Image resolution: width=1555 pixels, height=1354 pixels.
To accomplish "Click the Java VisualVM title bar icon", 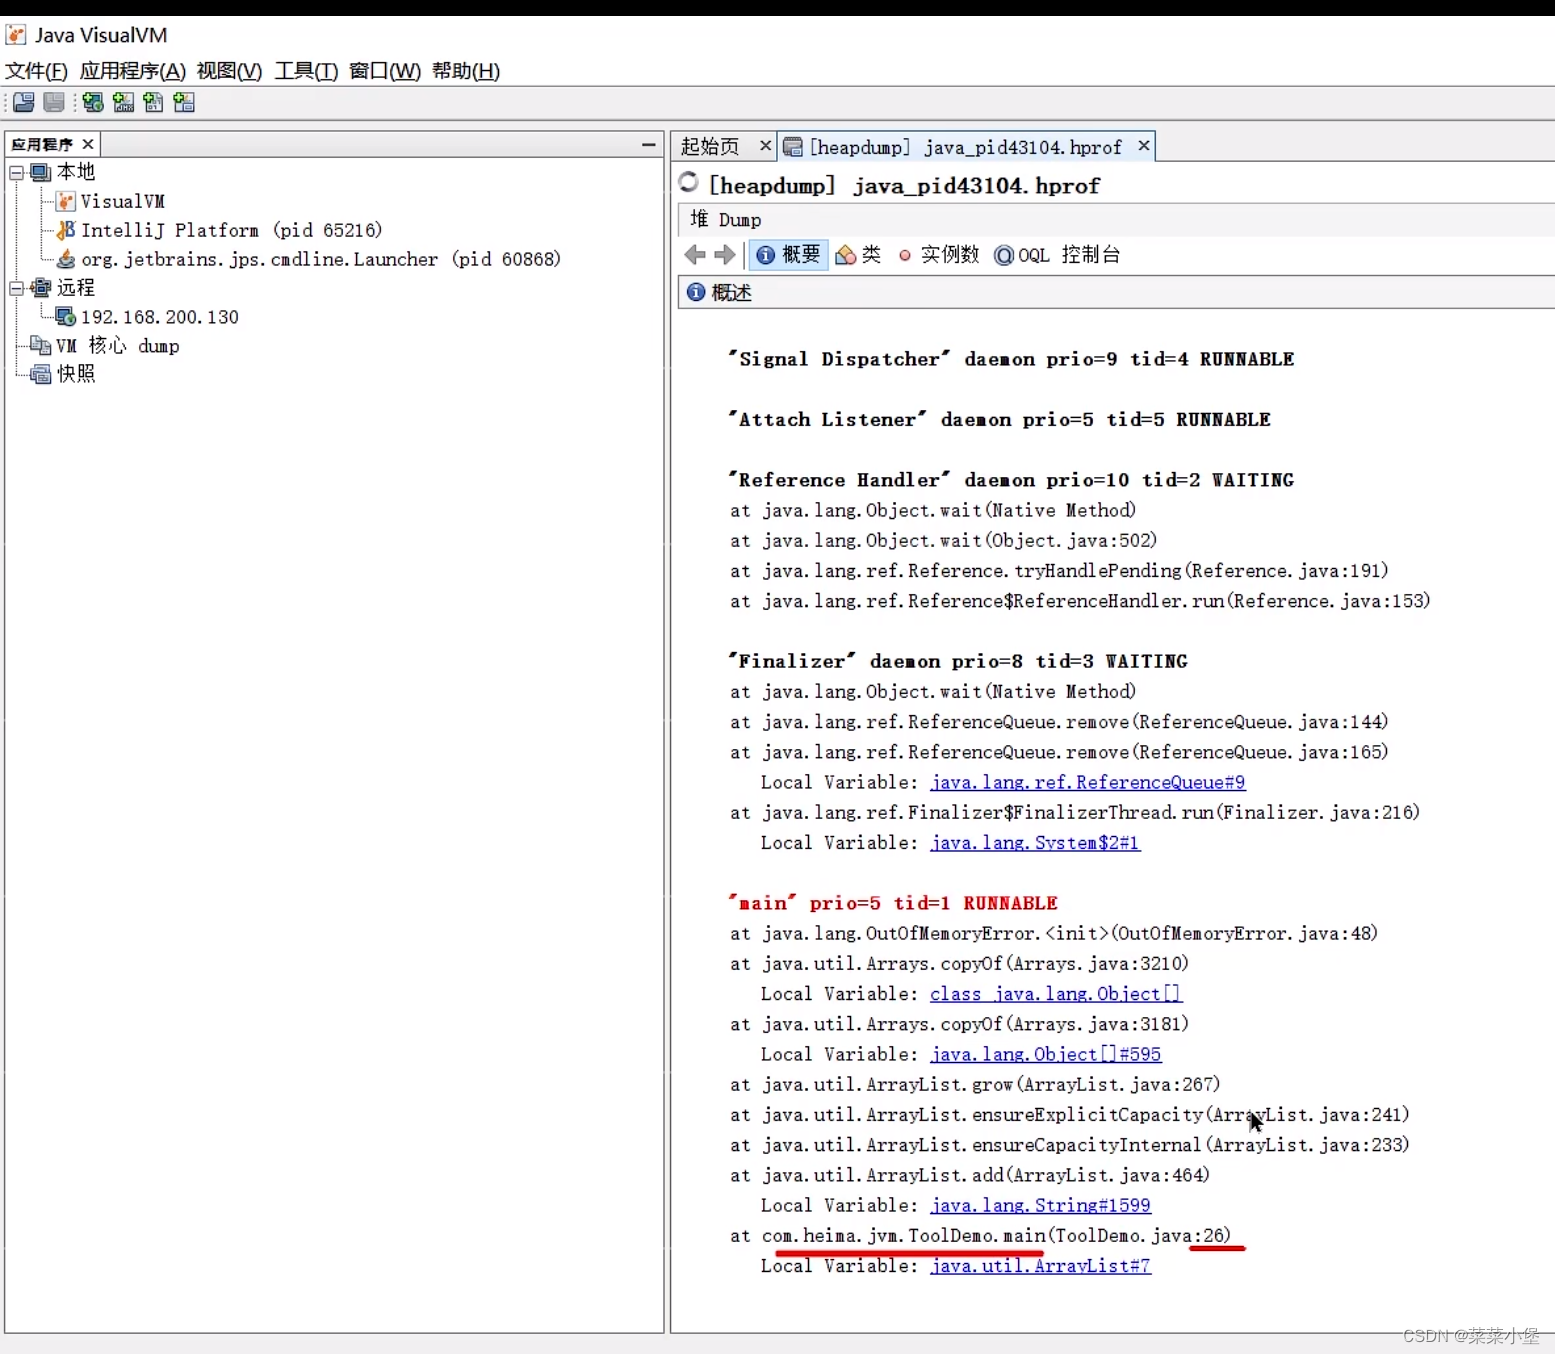I will [x=16, y=35].
